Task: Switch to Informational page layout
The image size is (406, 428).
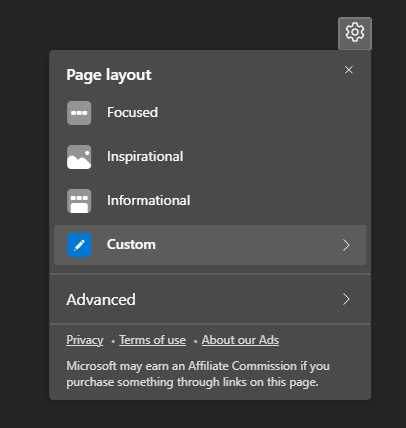Action: tap(149, 200)
